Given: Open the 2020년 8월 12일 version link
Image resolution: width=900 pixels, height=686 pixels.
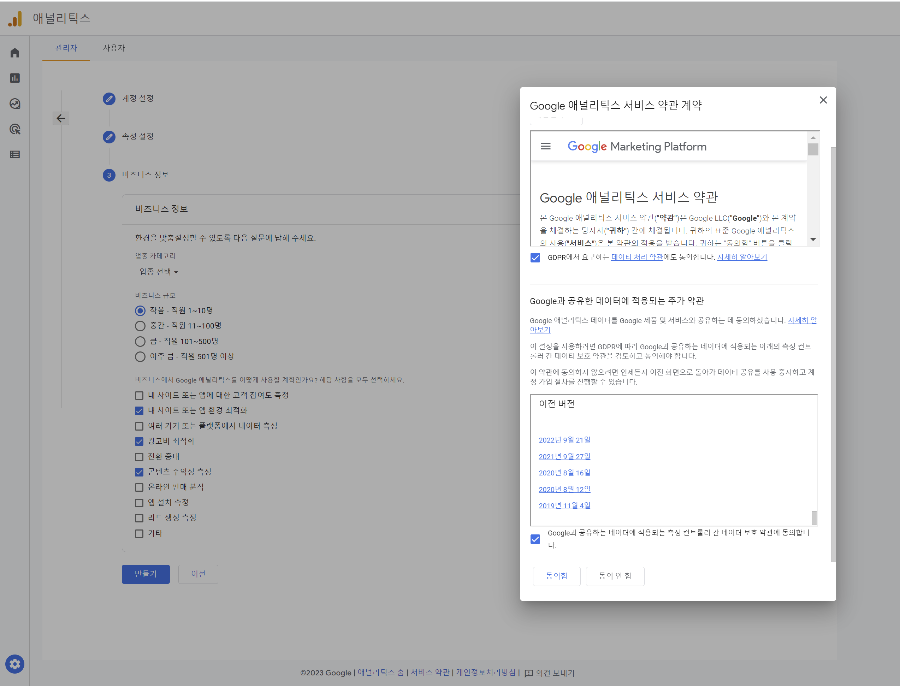Looking at the screenshot, I should (564, 490).
